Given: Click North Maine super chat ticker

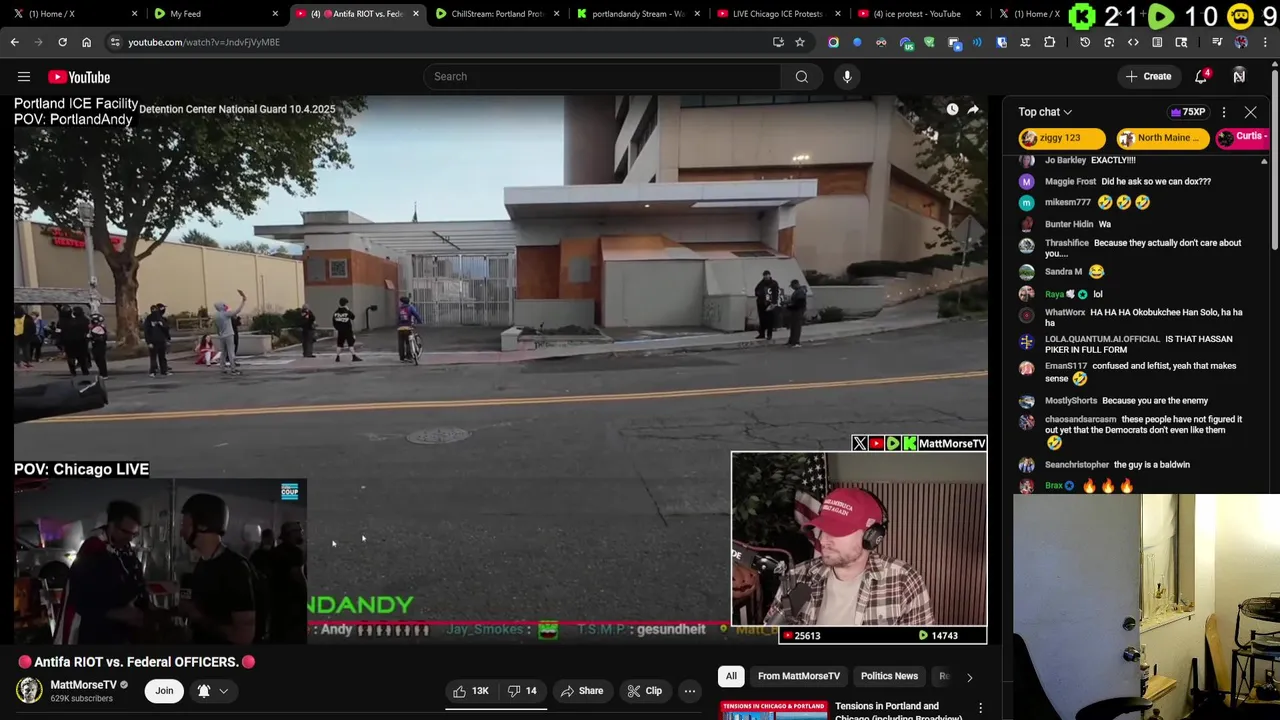Looking at the screenshot, I should pos(1161,138).
